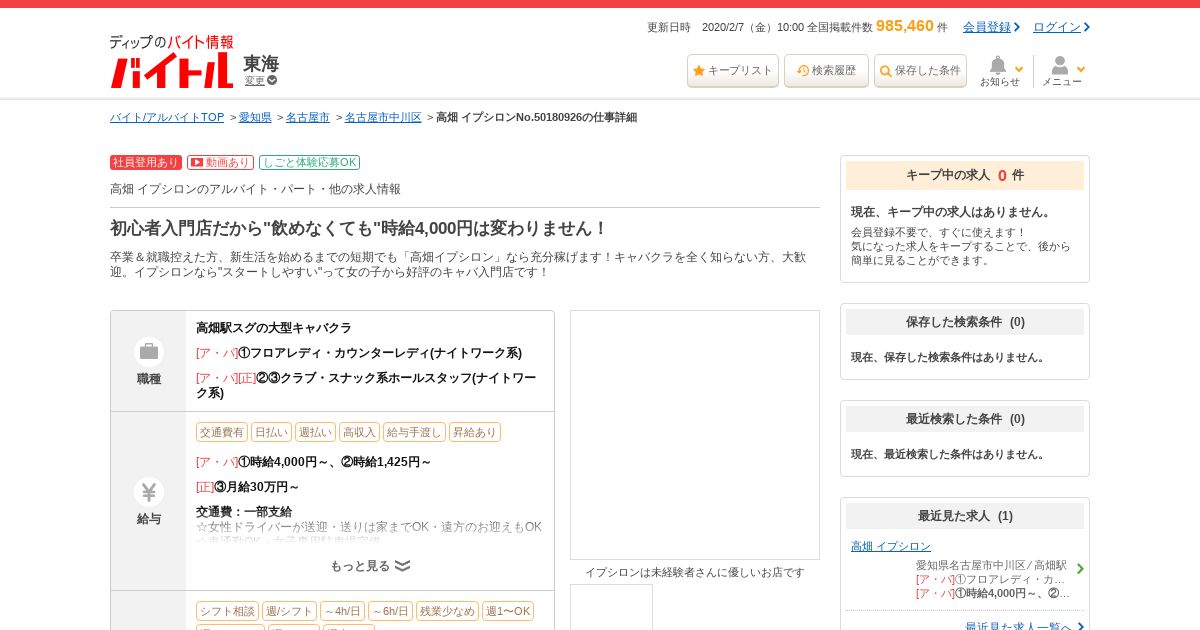Click the 最近検索した条件 (0) header
The height and width of the screenshot is (630, 1200).
coord(965,419)
